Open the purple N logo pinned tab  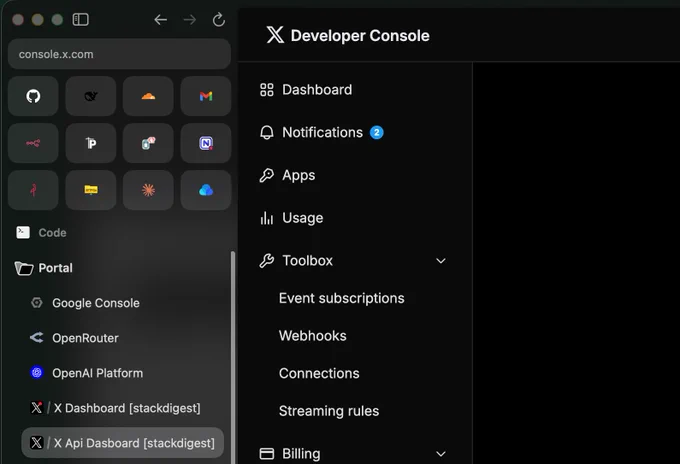pos(206,143)
